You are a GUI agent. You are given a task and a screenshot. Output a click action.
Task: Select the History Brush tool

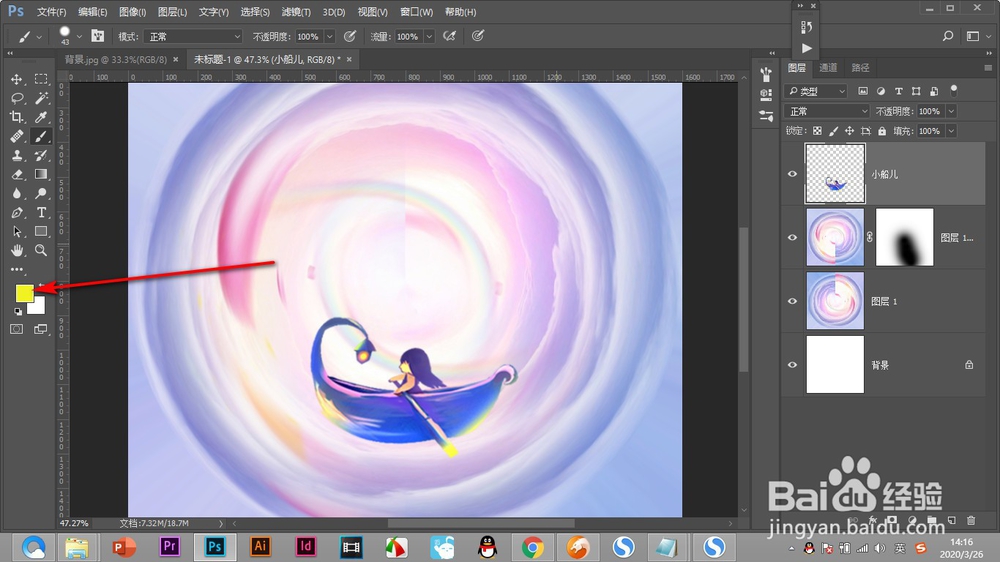click(x=41, y=155)
